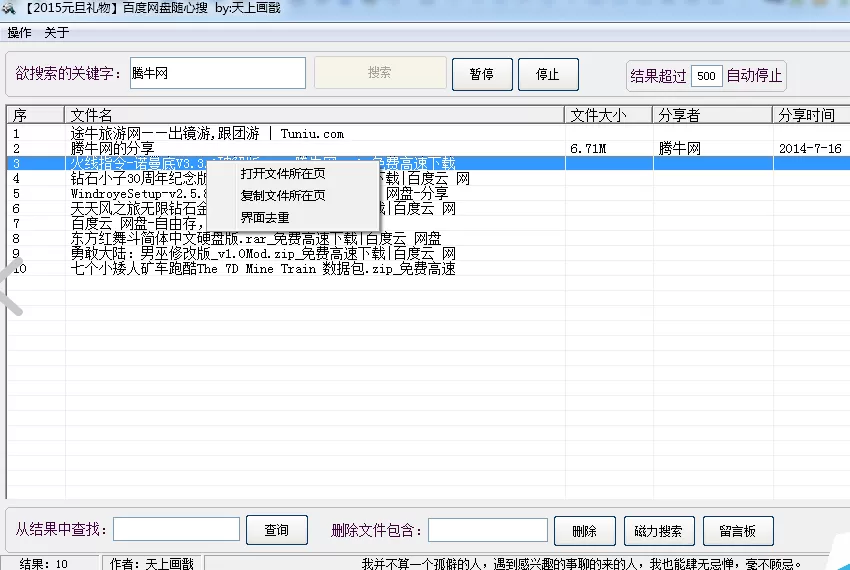The image size is (850, 570).
Task: Click the 从结果中查找 input field
Action: tap(176, 529)
